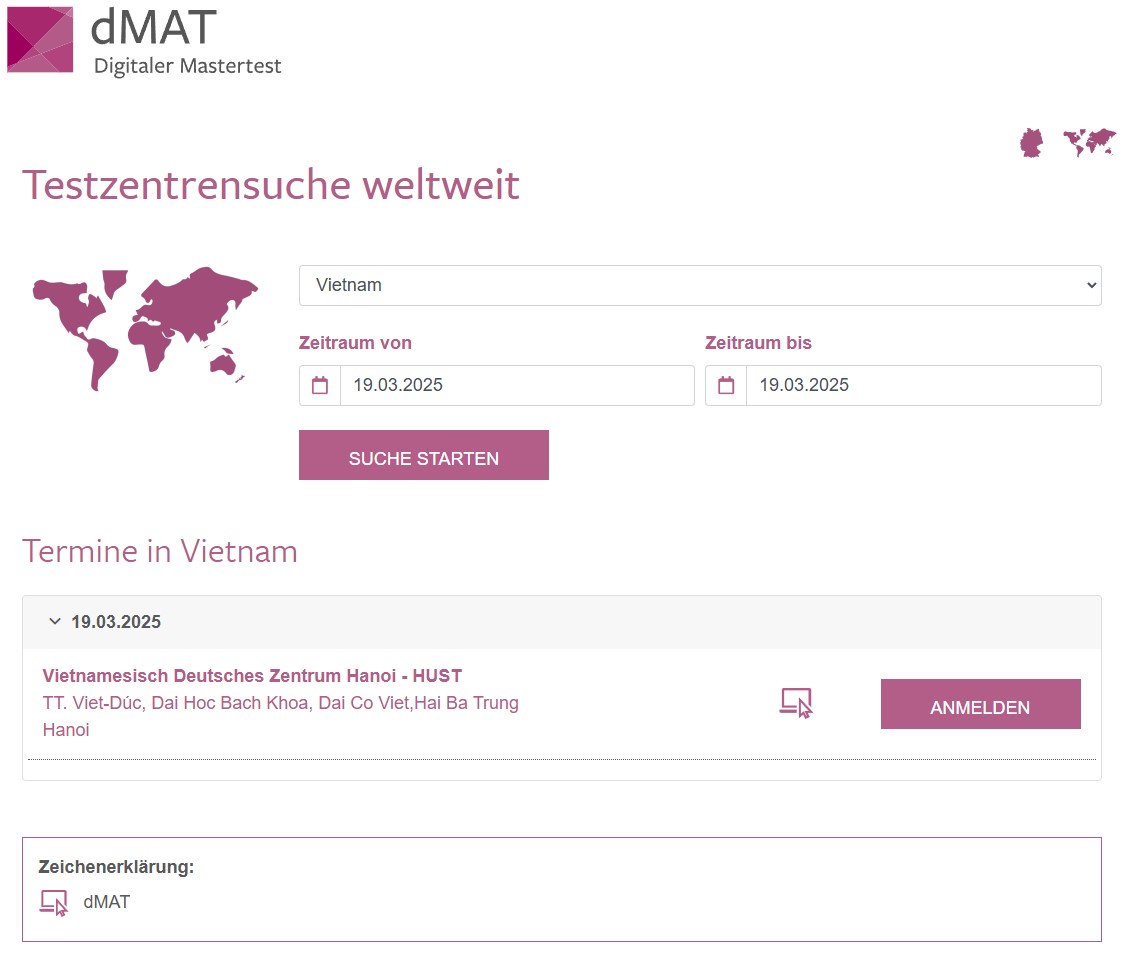The width and height of the screenshot is (1138, 954).
Task: Focus the Zeitraum von date field
Action: pos(517,385)
